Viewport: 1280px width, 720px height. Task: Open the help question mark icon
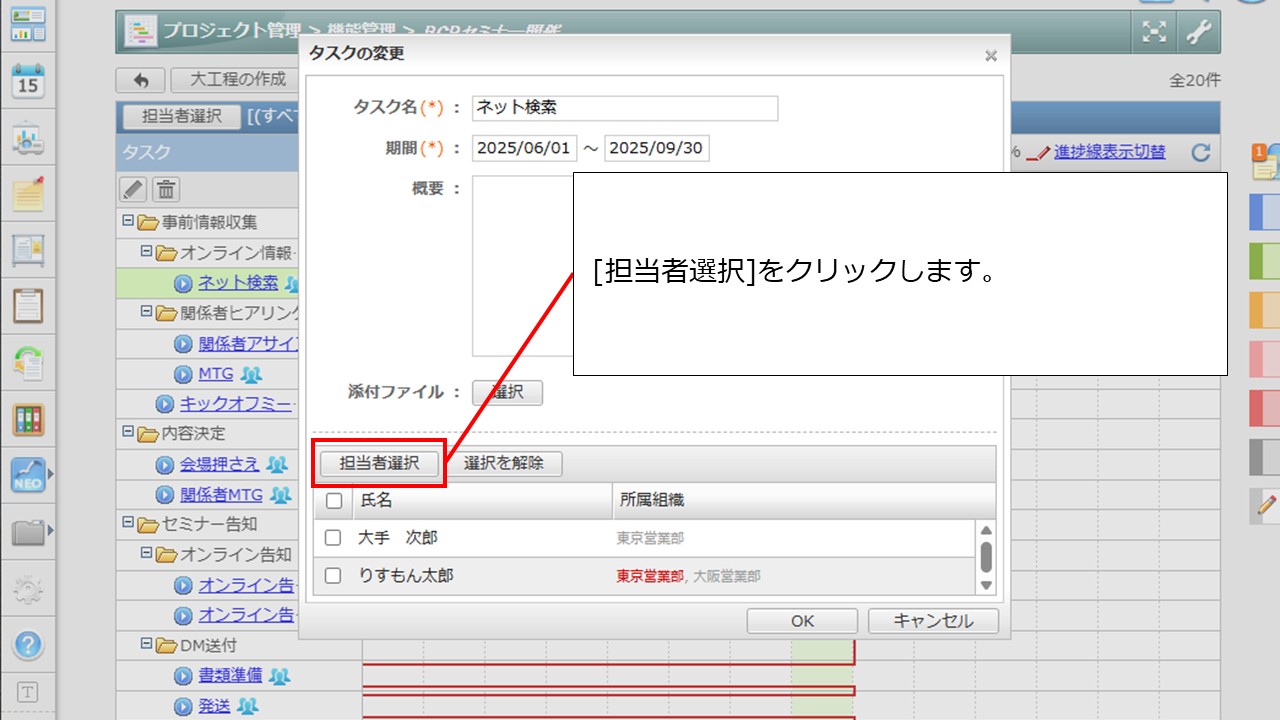[28, 645]
